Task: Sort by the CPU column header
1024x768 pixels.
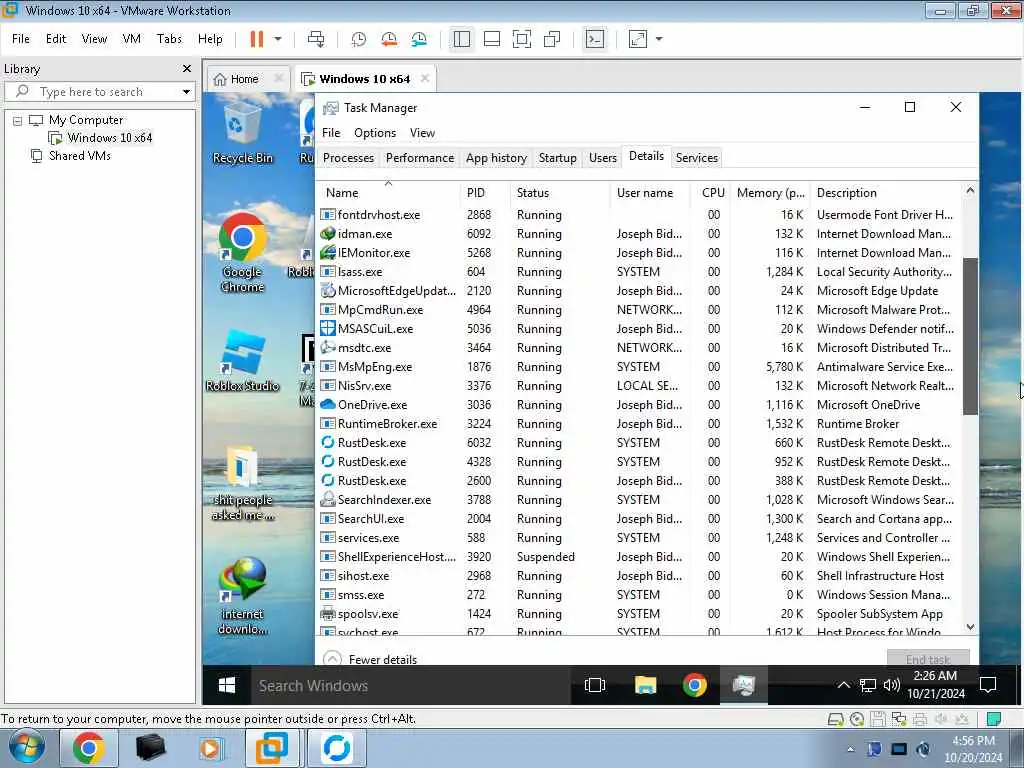Action: coord(713,193)
